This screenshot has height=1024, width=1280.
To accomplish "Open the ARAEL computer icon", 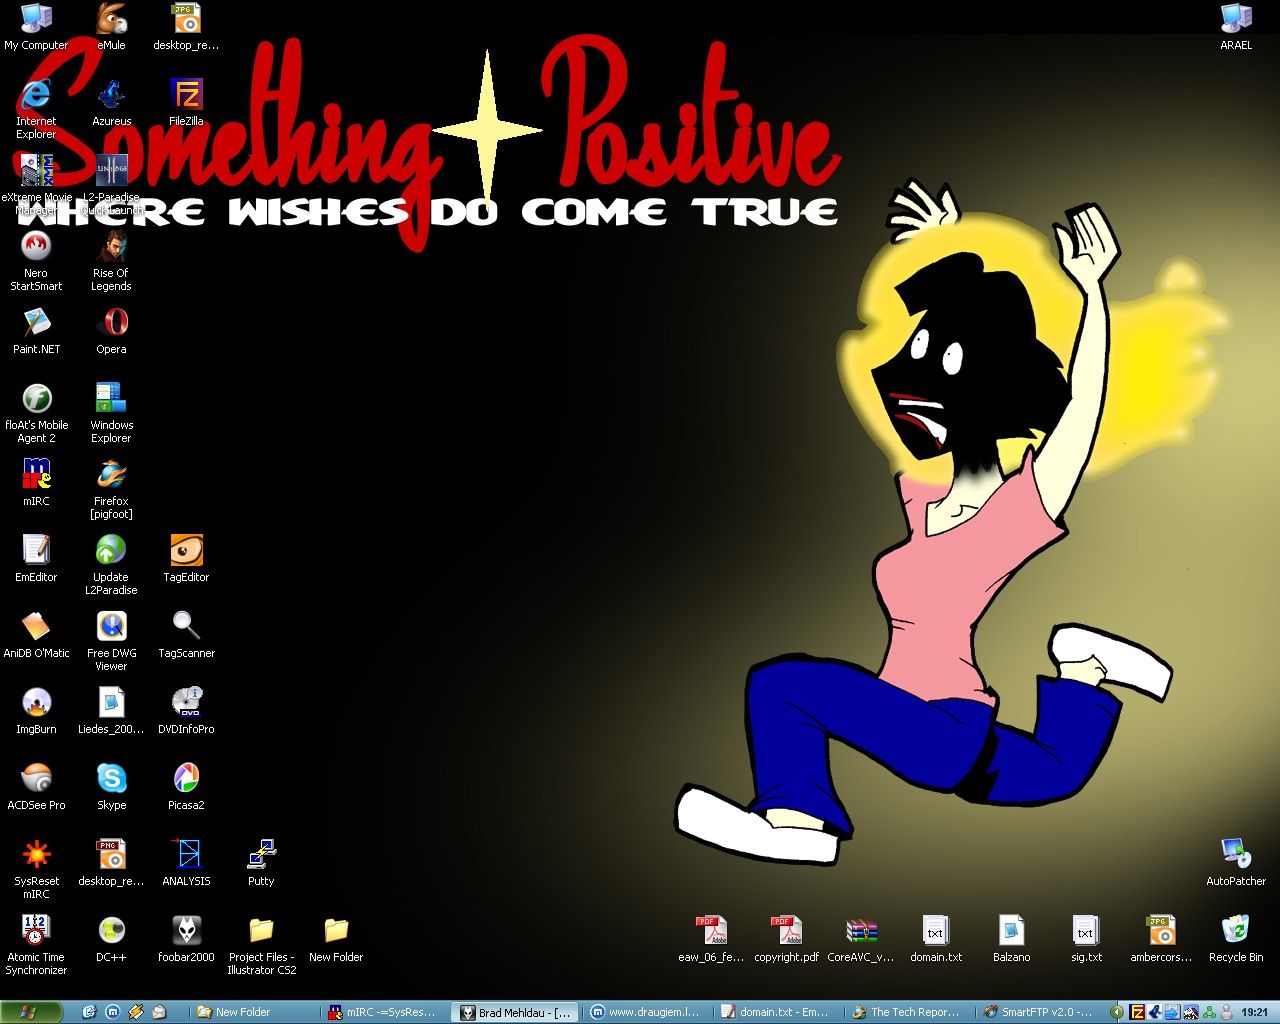I will click(x=1236, y=26).
